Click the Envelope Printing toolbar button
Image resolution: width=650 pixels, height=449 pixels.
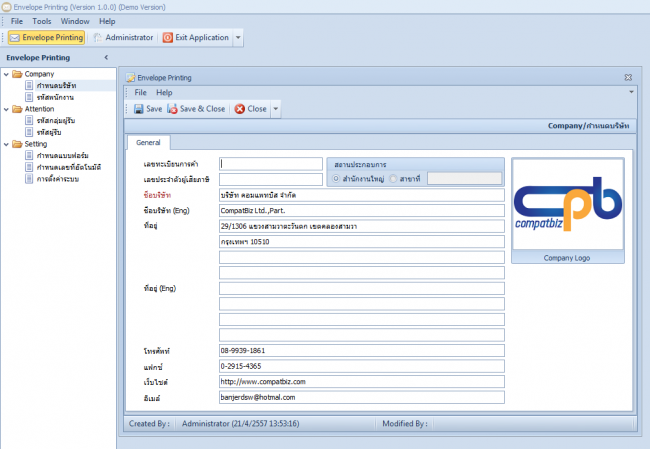[x=46, y=37]
